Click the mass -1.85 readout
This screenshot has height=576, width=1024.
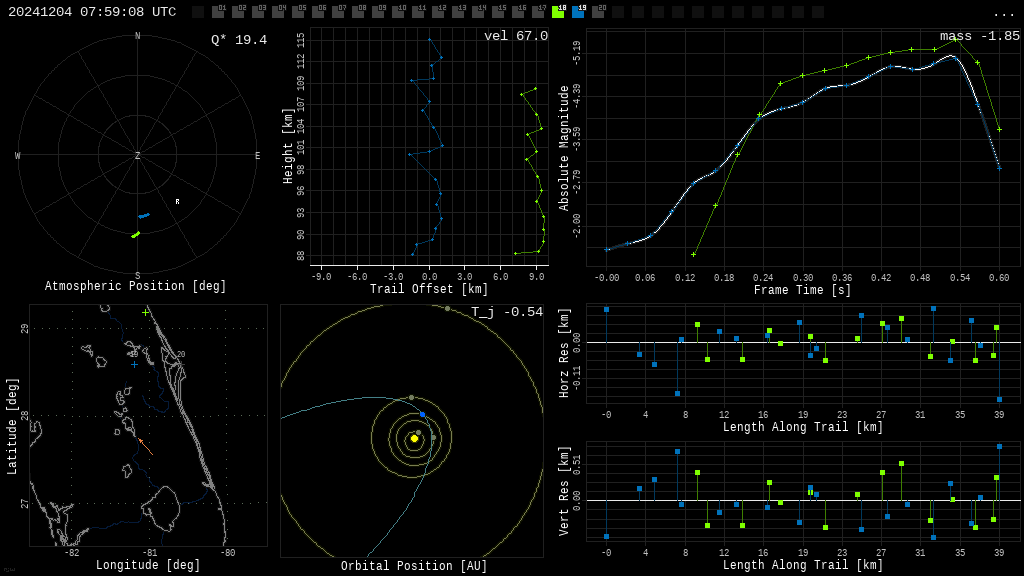pos(980,36)
